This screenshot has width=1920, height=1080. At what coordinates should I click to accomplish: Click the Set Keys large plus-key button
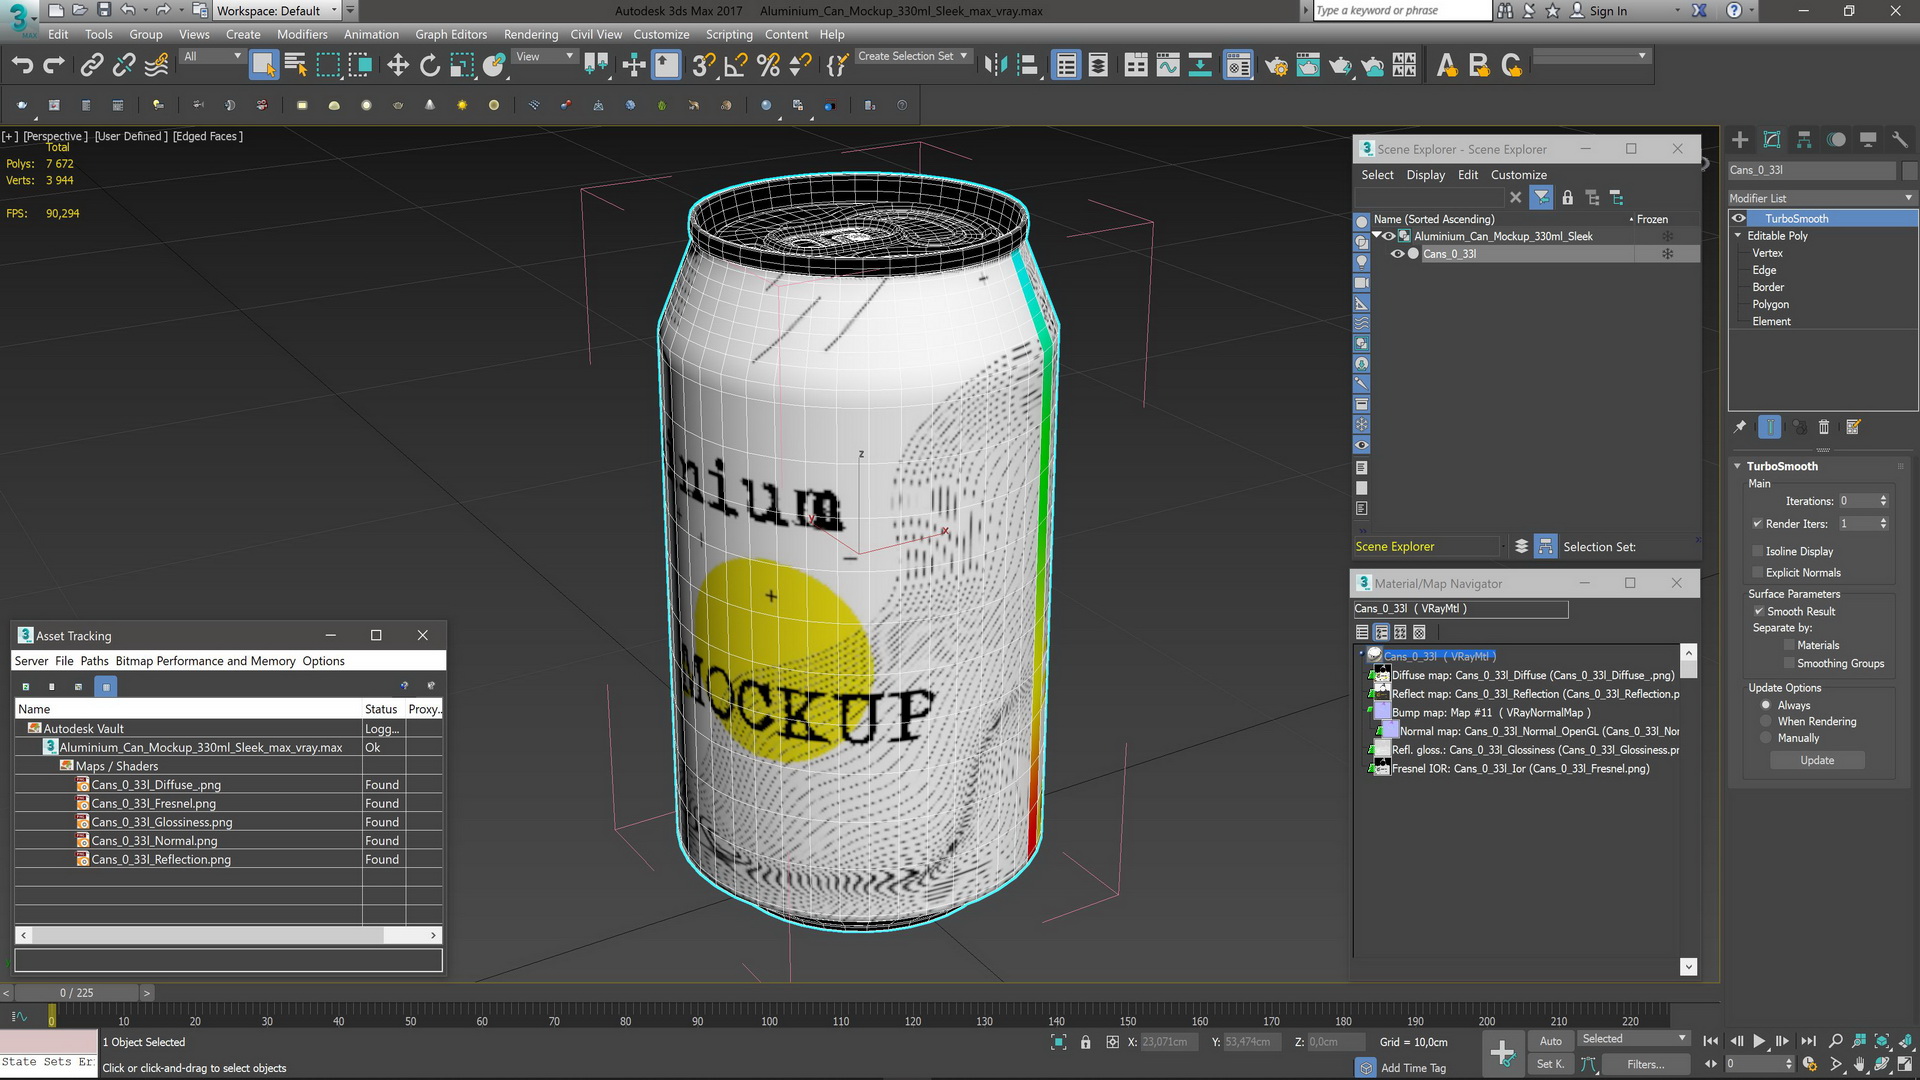(x=1502, y=1052)
